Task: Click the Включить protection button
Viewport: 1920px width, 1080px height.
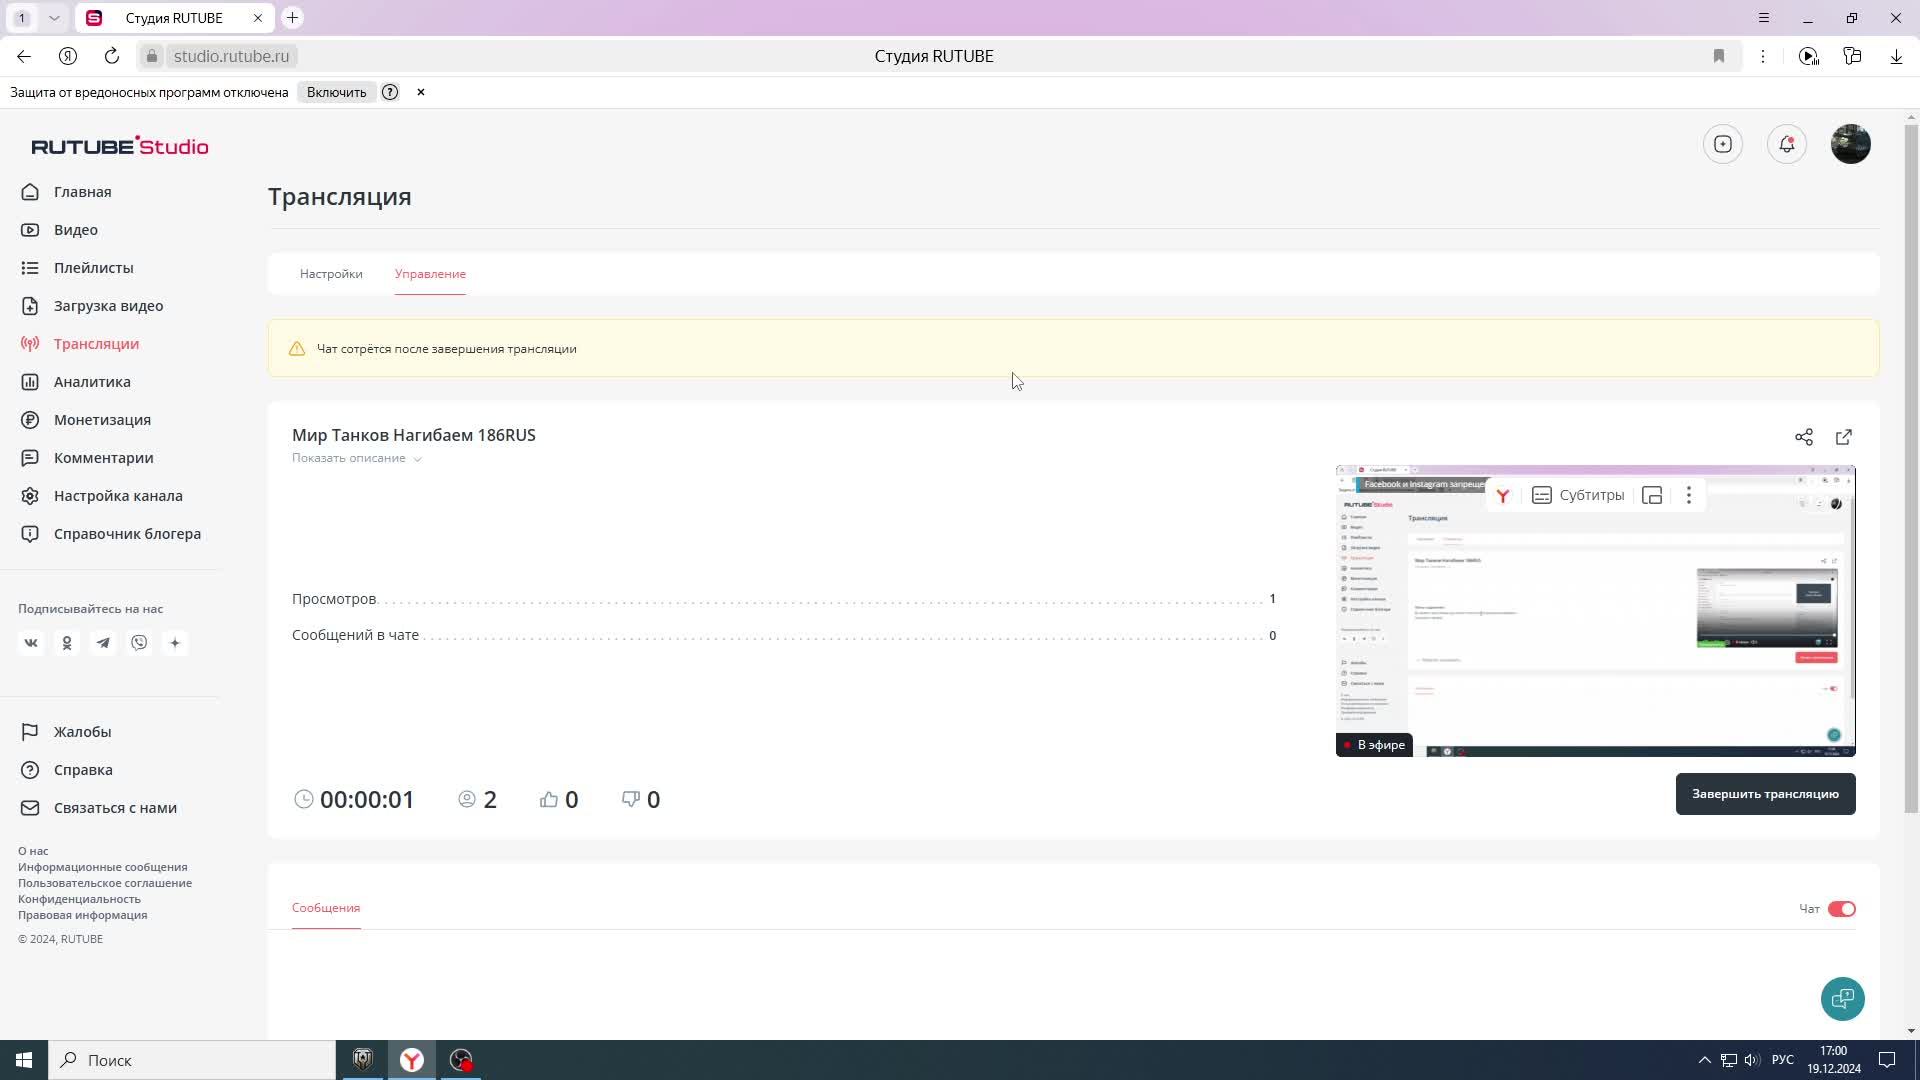Action: [336, 92]
